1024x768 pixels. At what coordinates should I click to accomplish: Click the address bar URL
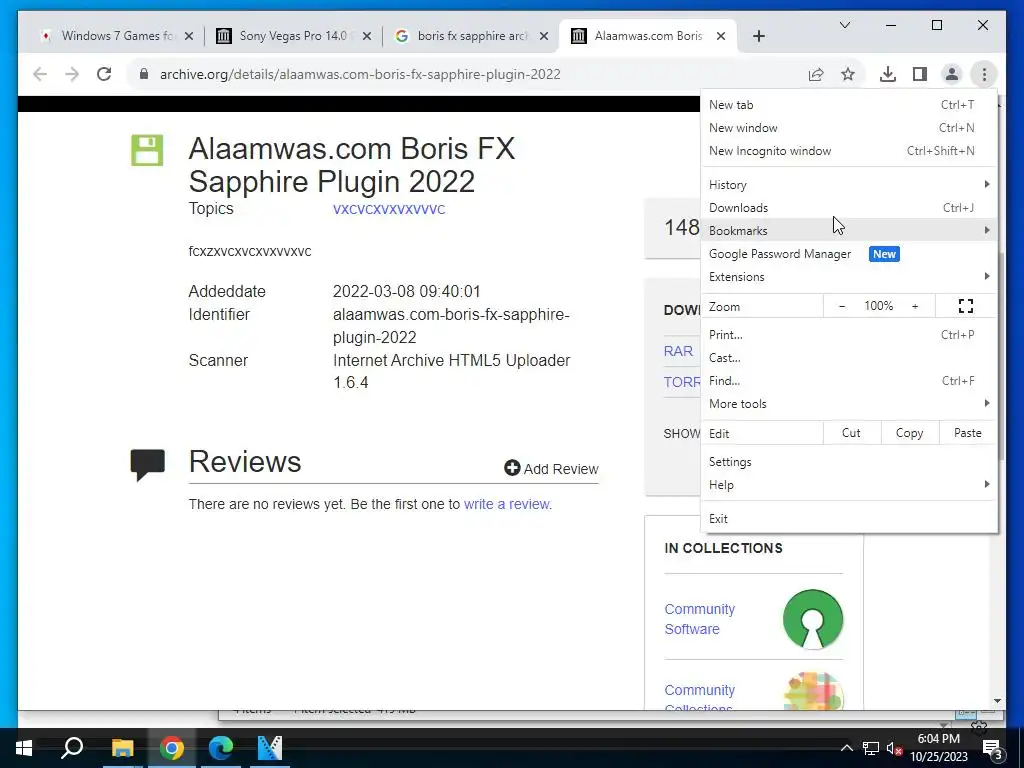click(x=360, y=74)
